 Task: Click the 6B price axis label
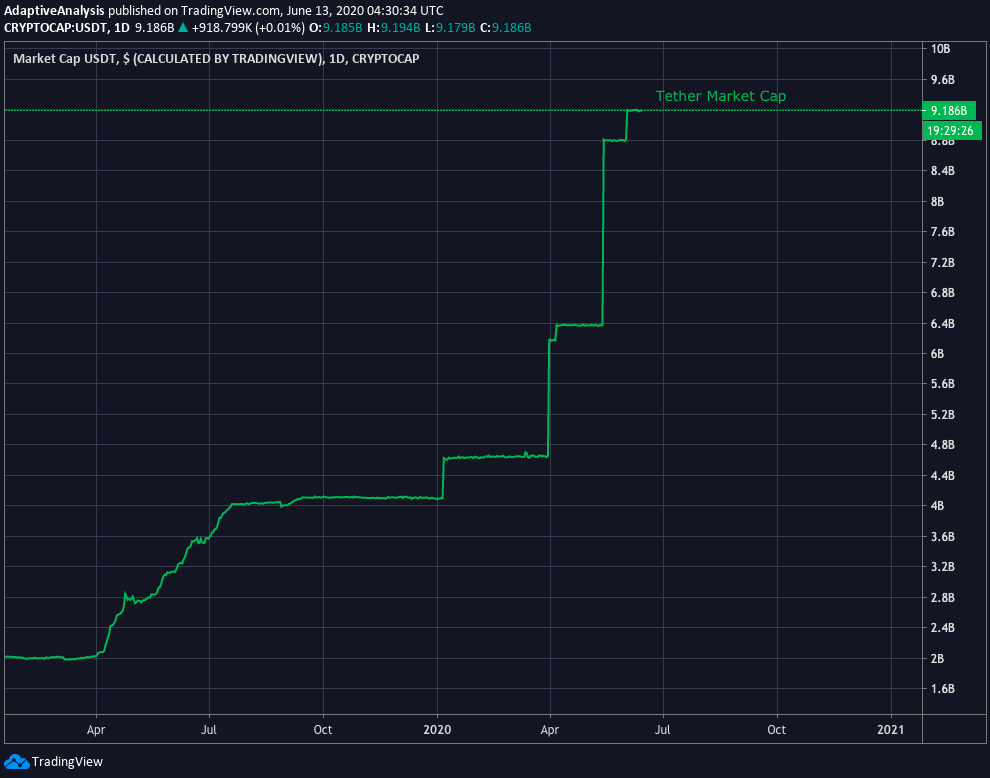tap(938, 354)
